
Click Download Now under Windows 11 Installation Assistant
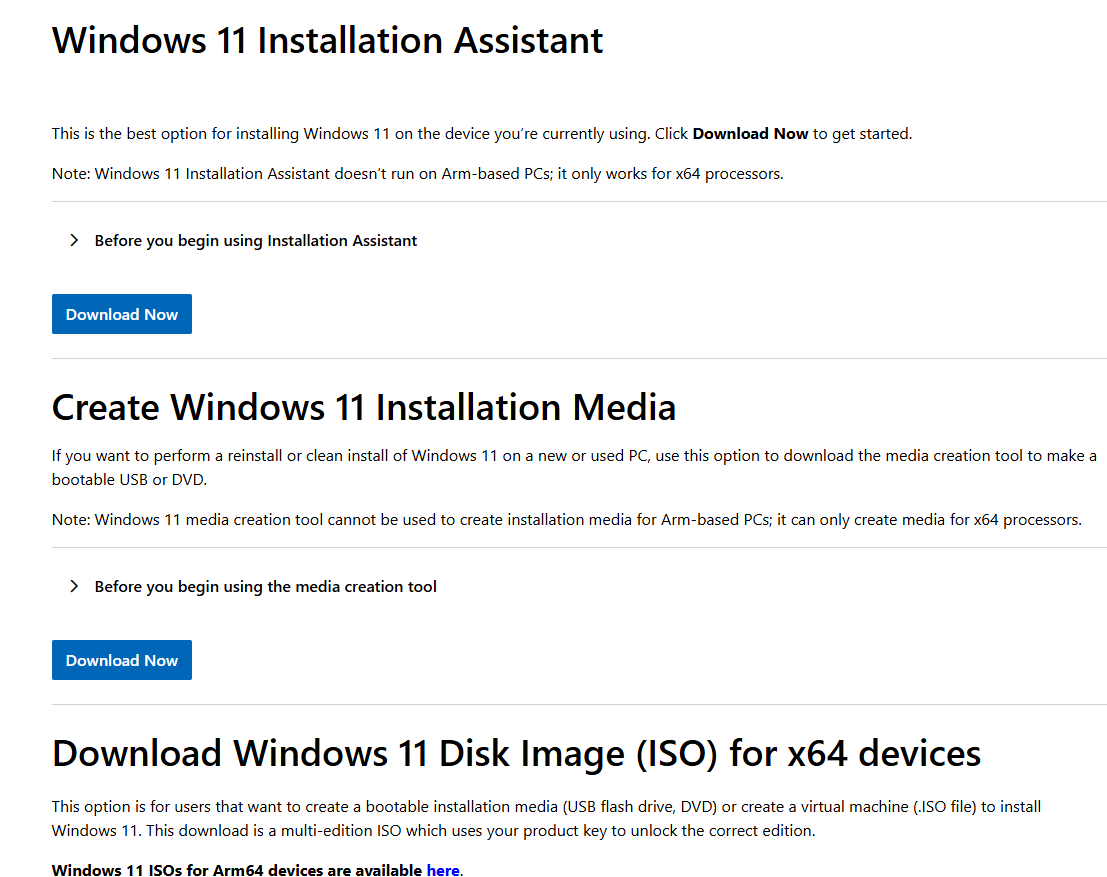[121, 313]
